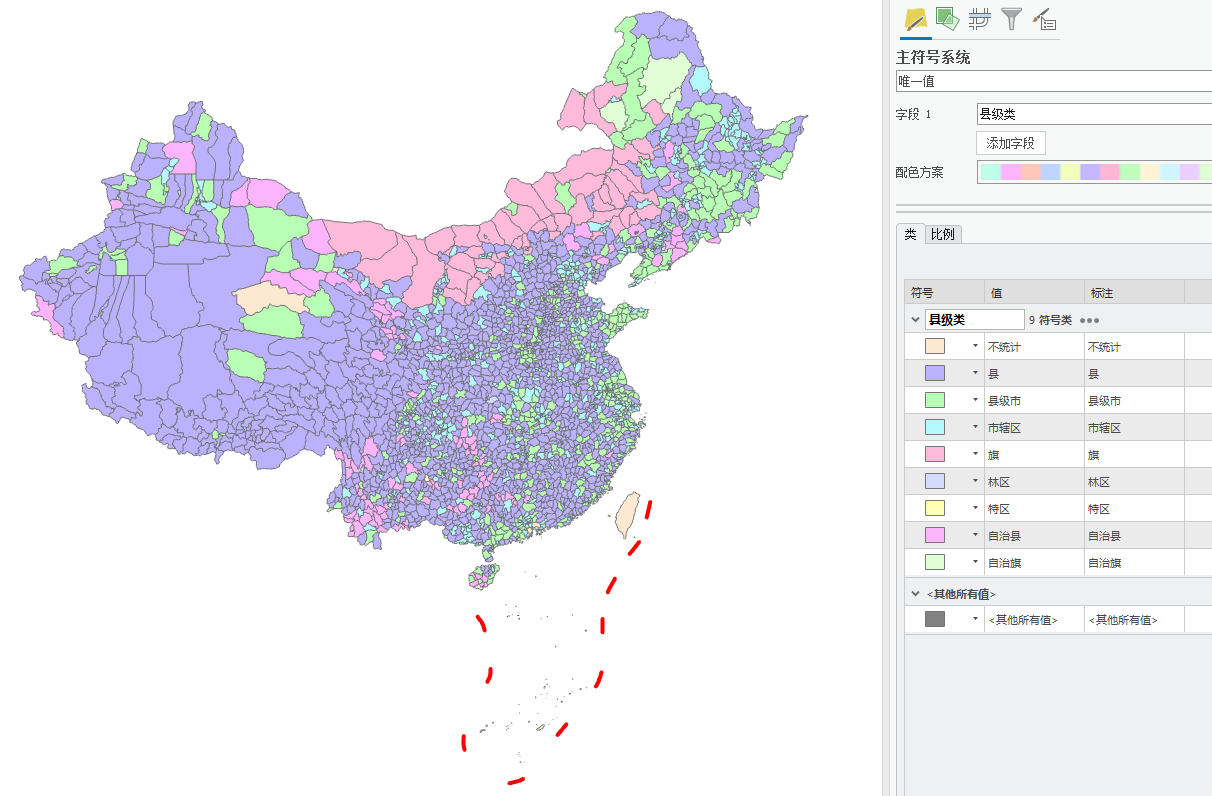Viewport: 1212px width, 796px height.
Task: Select the 自治旗 value cell
Action: pyautogui.click(x=1034, y=563)
